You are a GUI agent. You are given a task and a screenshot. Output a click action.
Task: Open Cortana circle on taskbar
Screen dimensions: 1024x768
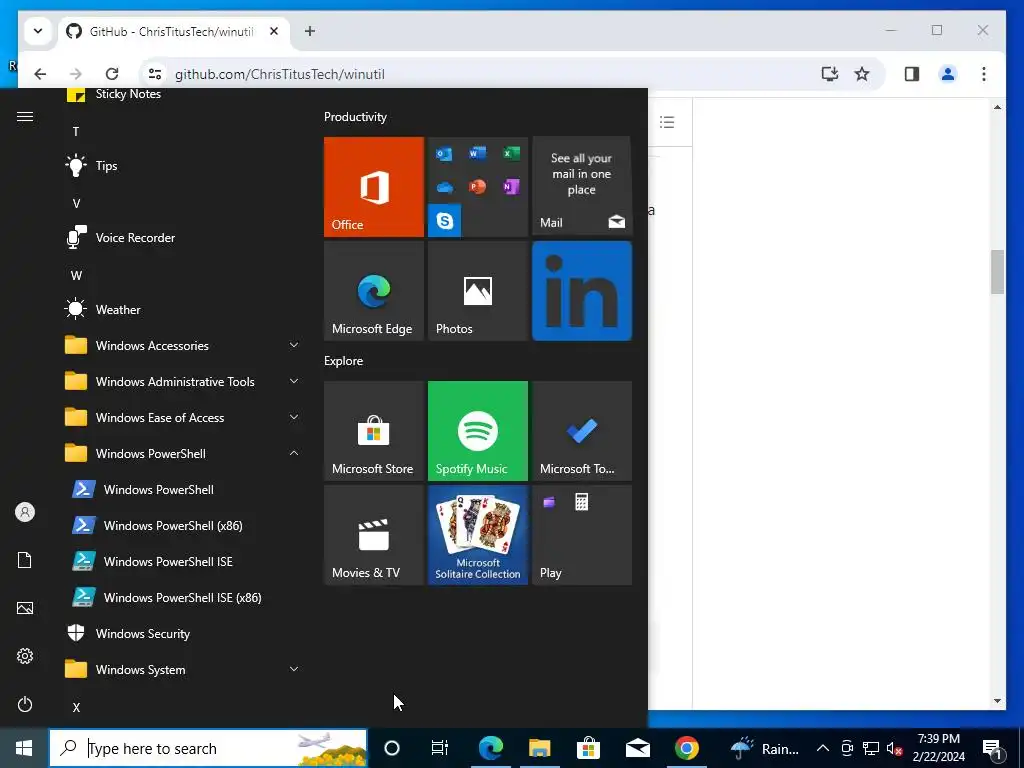pos(392,748)
